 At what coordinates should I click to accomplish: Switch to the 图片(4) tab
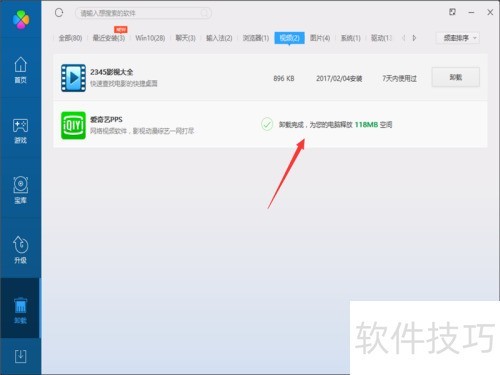[x=320, y=38]
